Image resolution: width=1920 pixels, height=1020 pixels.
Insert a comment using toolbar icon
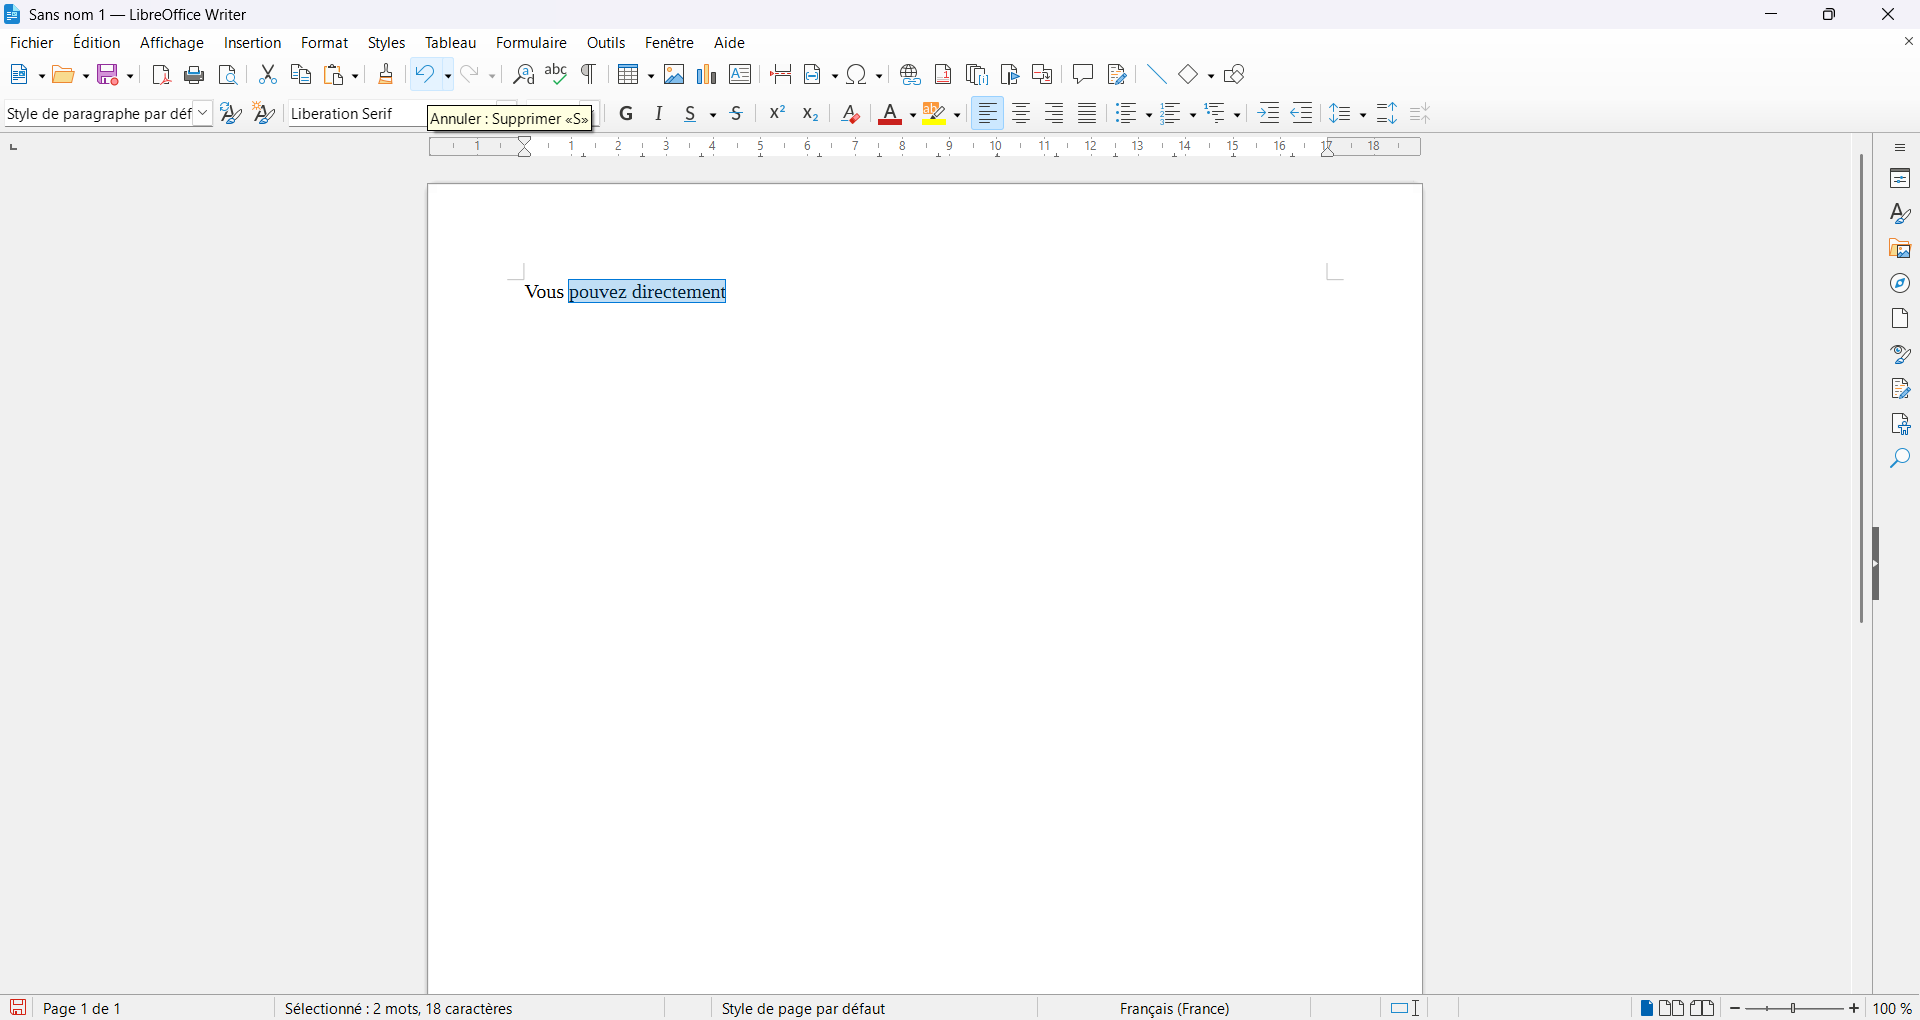click(x=1083, y=75)
